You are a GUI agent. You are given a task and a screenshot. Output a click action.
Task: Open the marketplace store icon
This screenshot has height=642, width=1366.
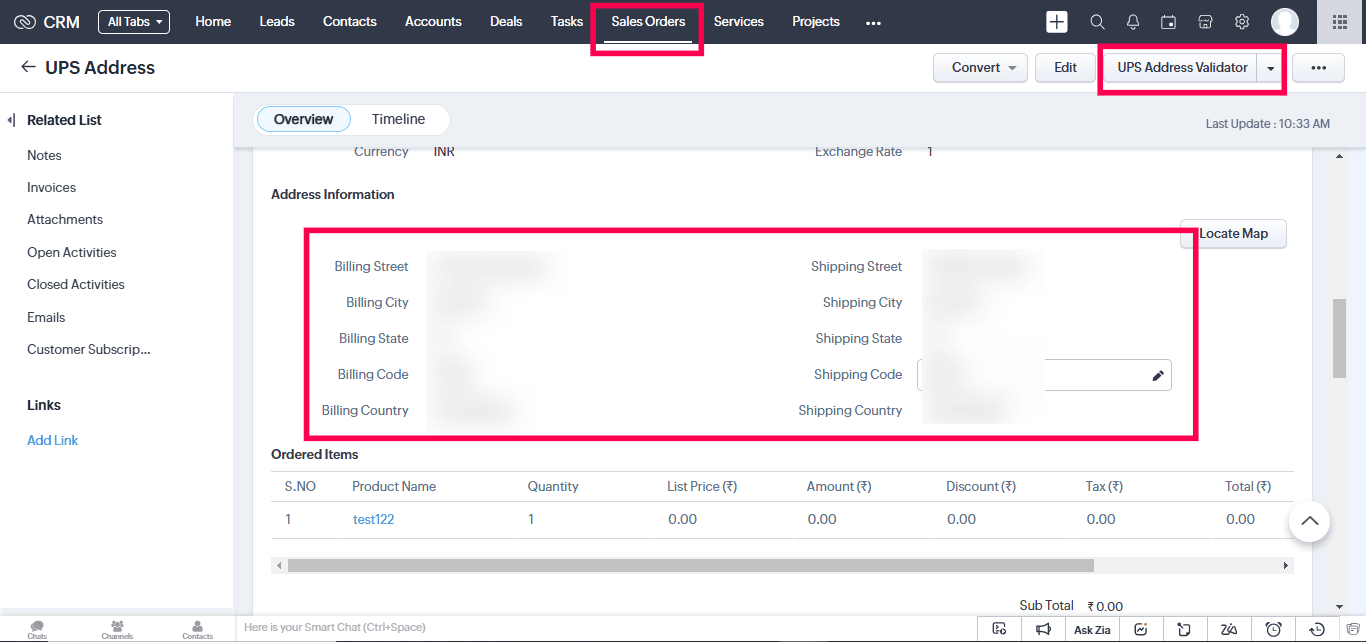point(1205,22)
